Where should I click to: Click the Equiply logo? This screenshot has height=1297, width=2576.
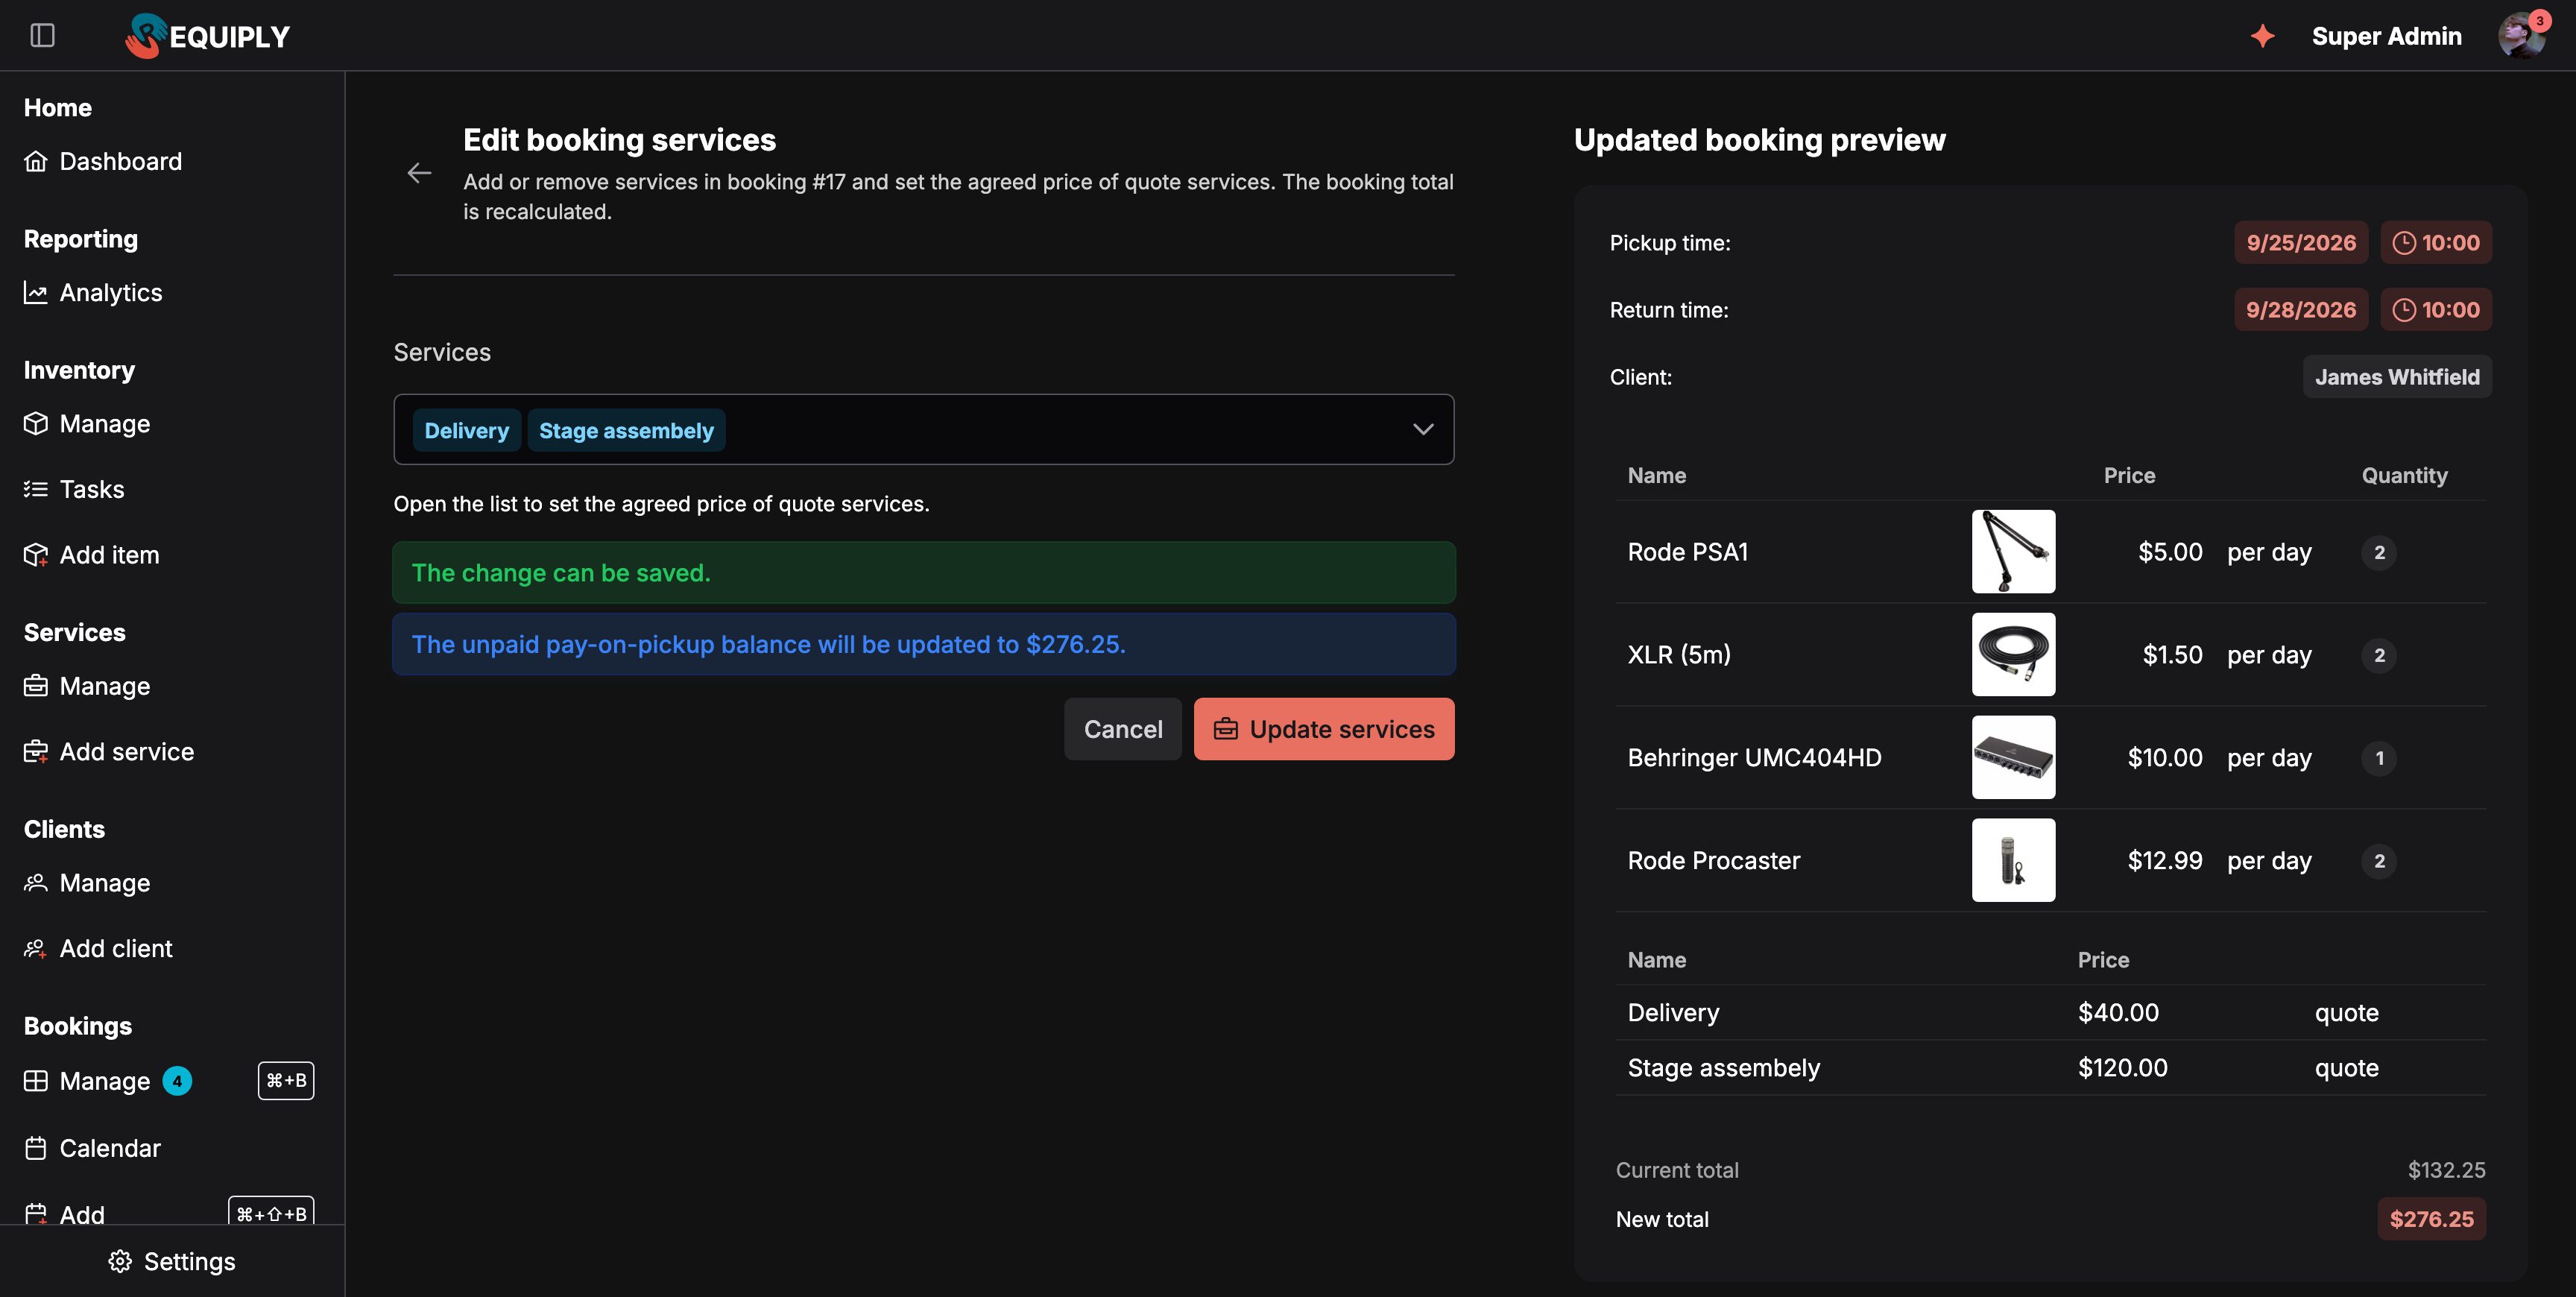coord(207,36)
